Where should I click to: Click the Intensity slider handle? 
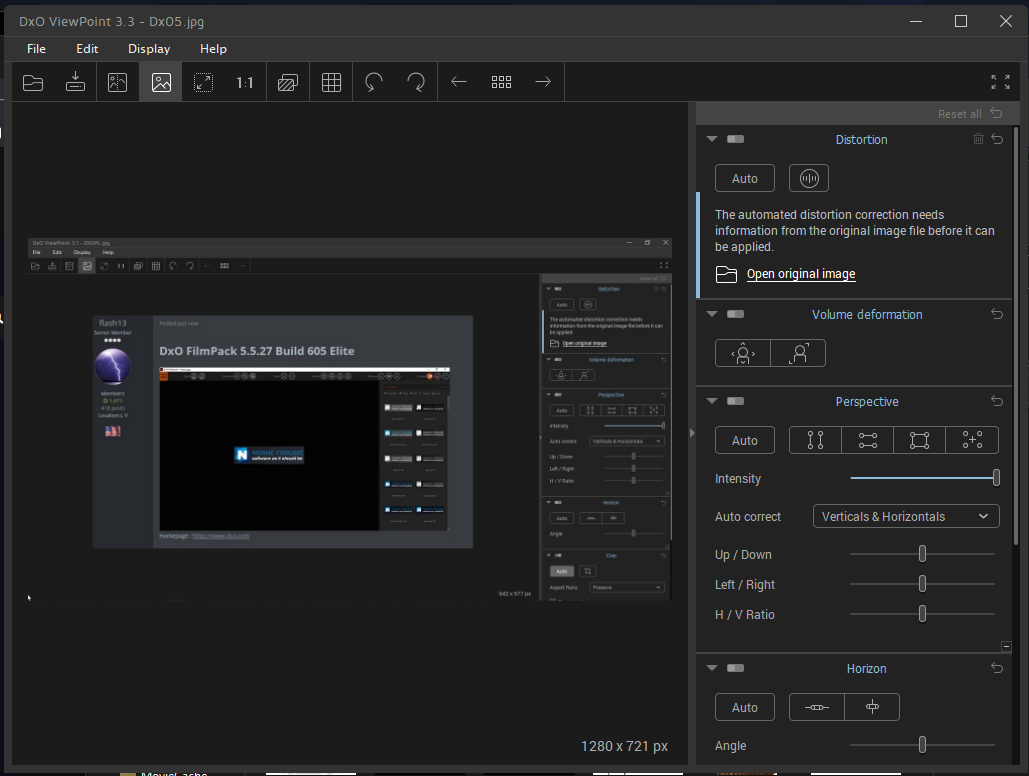[x=996, y=478]
